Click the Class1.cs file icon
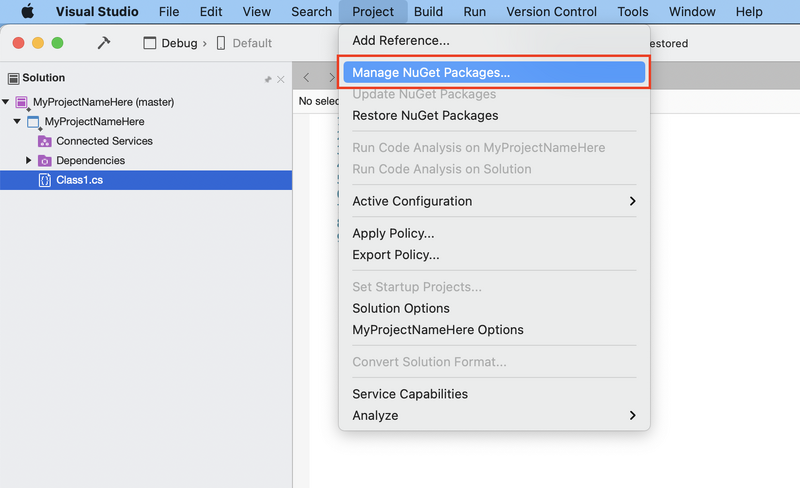 click(x=45, y=180)
